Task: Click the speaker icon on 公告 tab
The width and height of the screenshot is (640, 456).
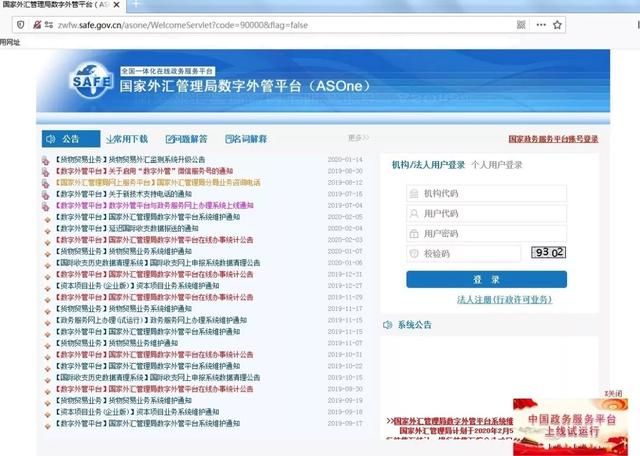Action: click(x=51, y=139)
